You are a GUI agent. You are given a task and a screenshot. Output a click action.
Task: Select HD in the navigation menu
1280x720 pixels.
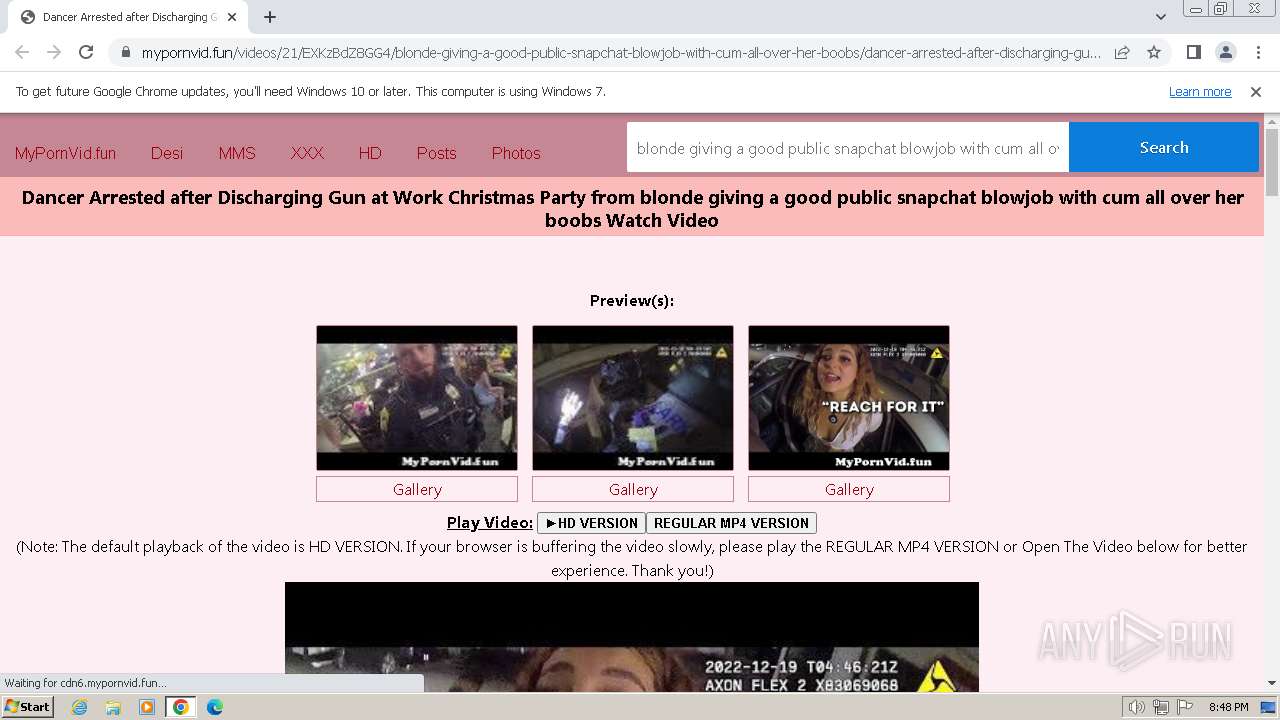pyautogui.click(x=370, y=153)
